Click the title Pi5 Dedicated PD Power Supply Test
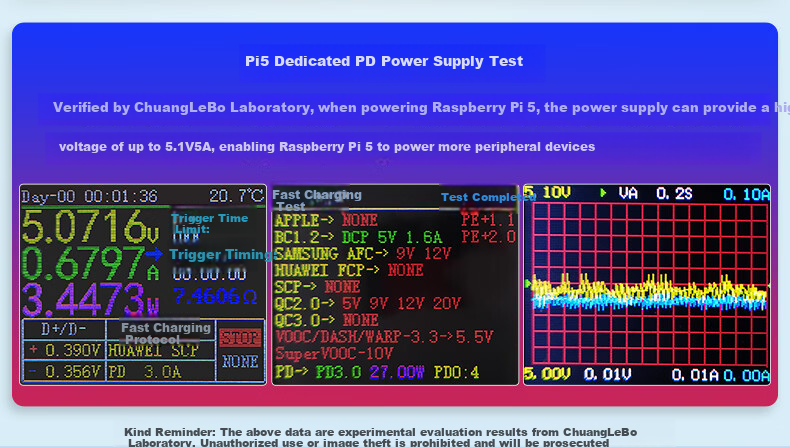This screenshot has height=447, width=790. [x=384, y=61]
